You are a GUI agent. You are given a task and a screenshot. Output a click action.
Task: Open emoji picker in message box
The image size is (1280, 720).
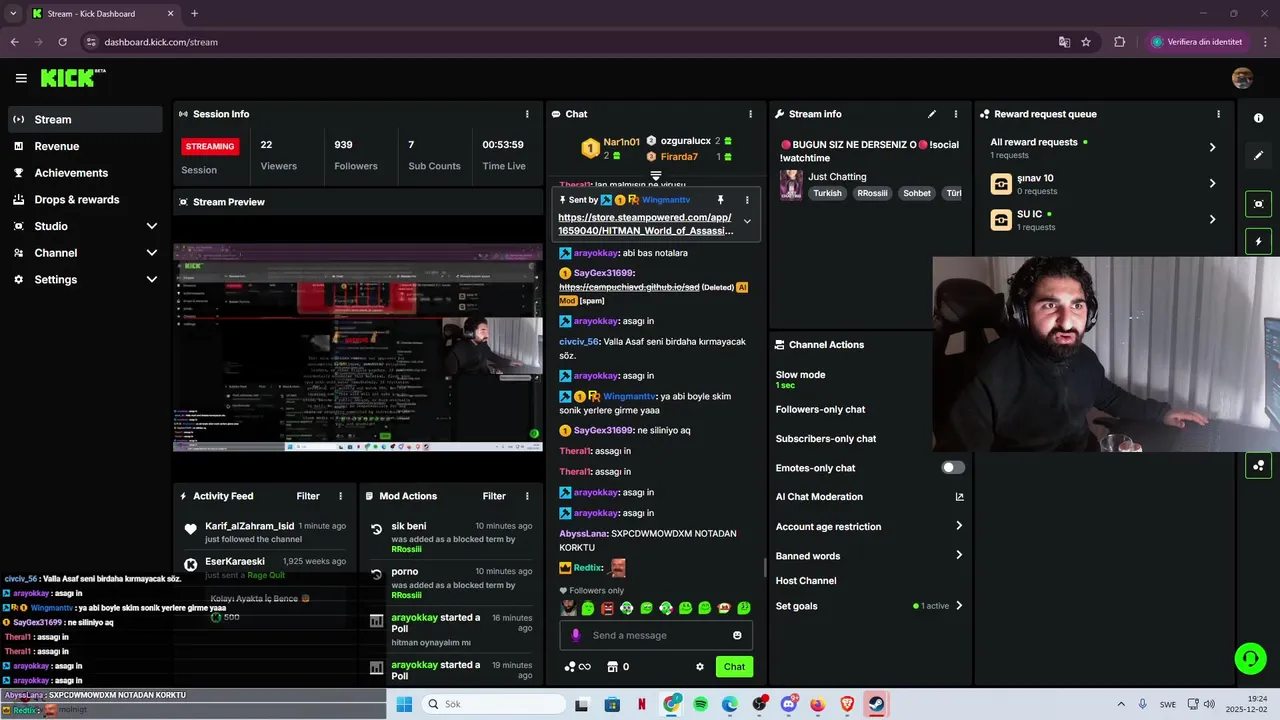pyautogui.click(x=737, y=635)
